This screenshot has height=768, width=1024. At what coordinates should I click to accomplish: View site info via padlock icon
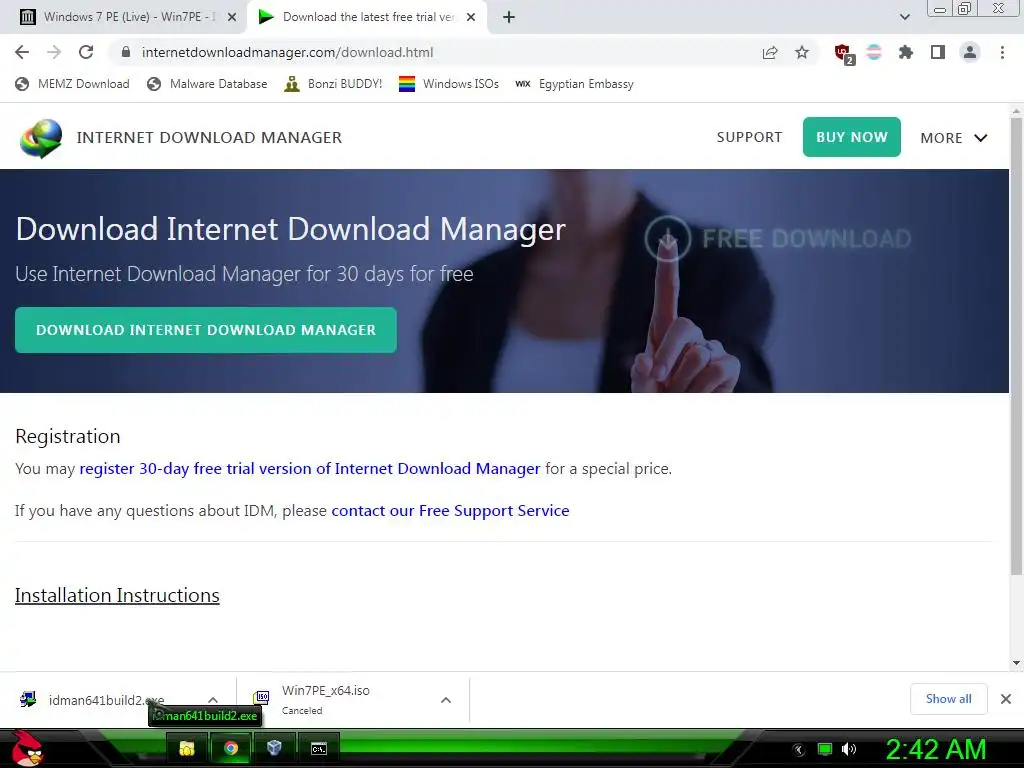click(x=126, y=52)
